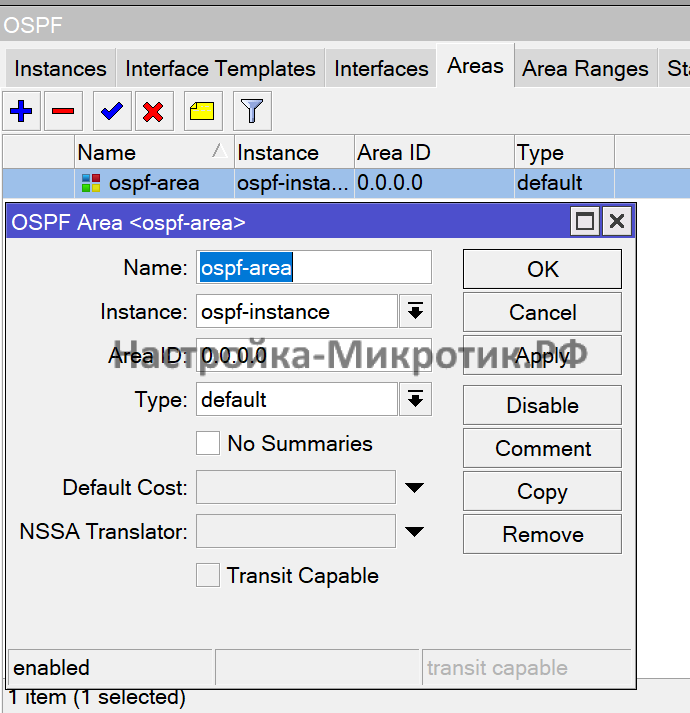The height and width of the screenshot is (713, 690).
Task: Add a new OSPF area with plus icon
Action: [x=21, y=111]
